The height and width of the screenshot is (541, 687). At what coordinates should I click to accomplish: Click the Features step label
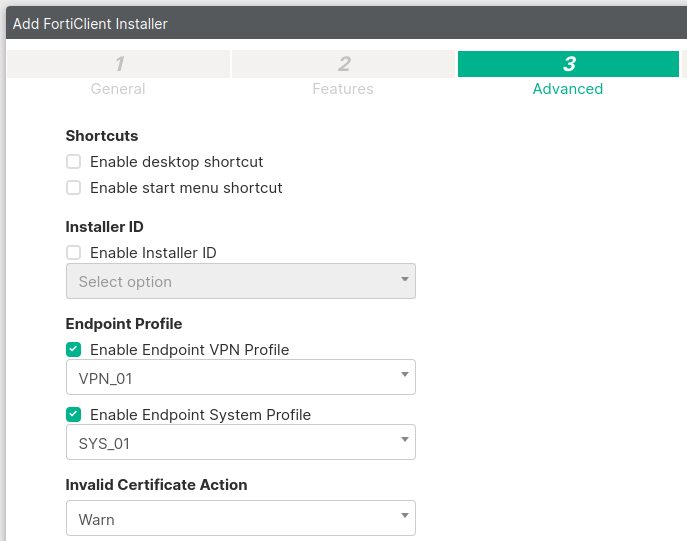click(x=343, y=89)
